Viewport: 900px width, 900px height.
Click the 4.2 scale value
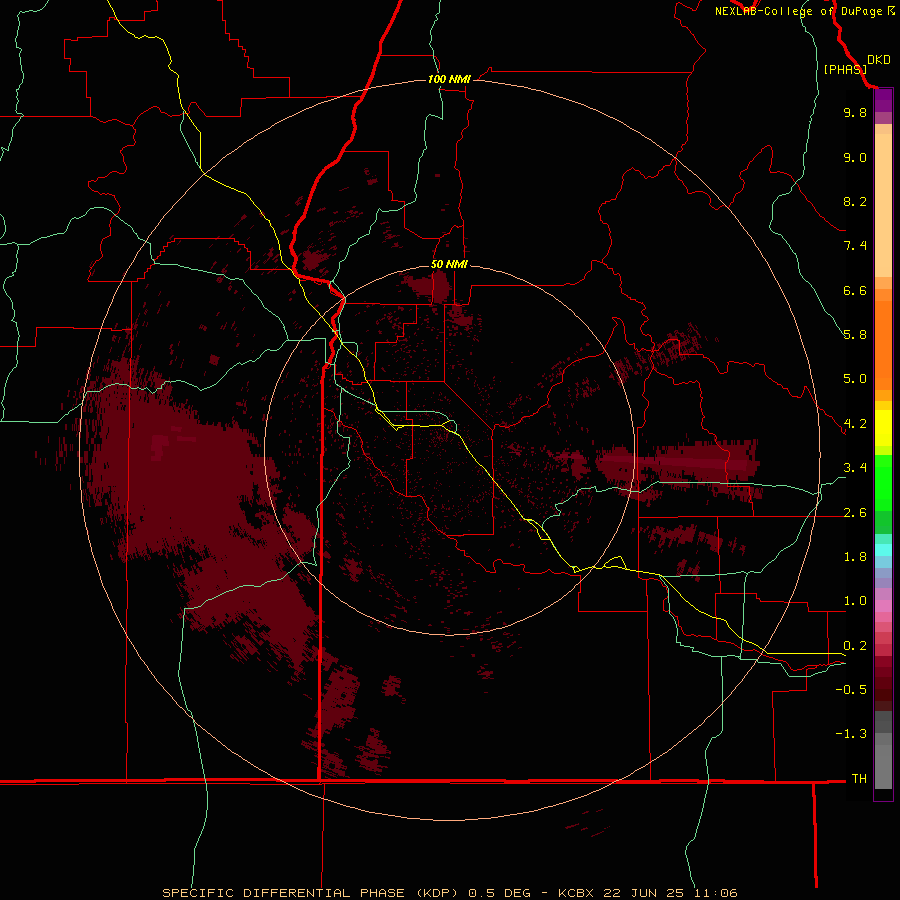(855, 424)
